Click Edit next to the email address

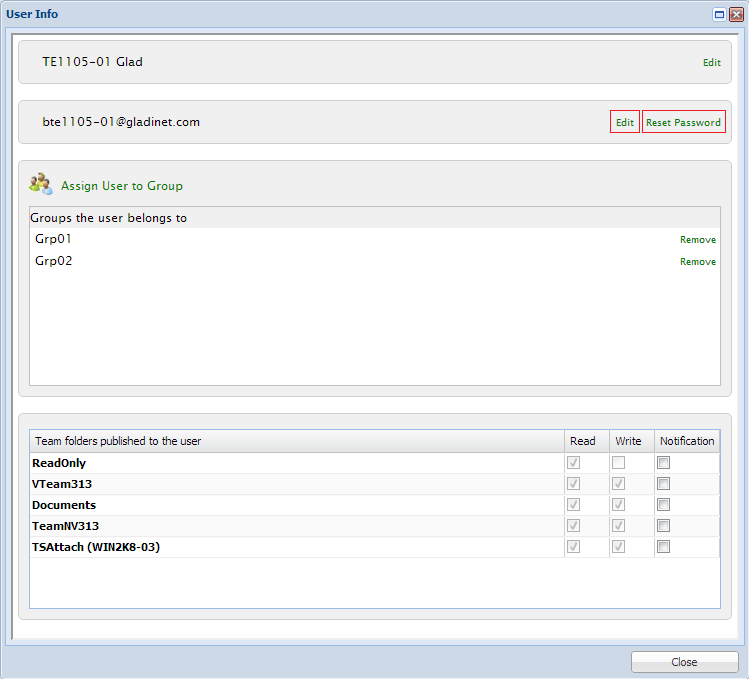coord(625,122)
